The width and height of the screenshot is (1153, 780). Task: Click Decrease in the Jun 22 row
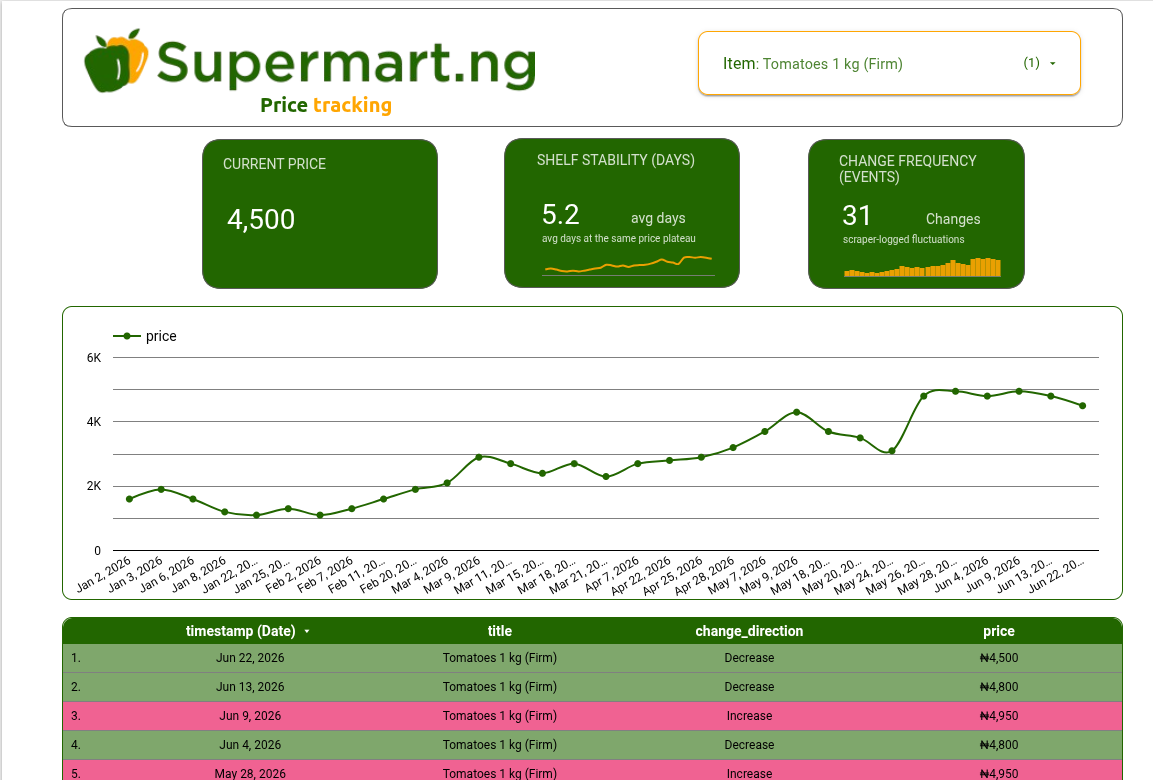[749, 658]
